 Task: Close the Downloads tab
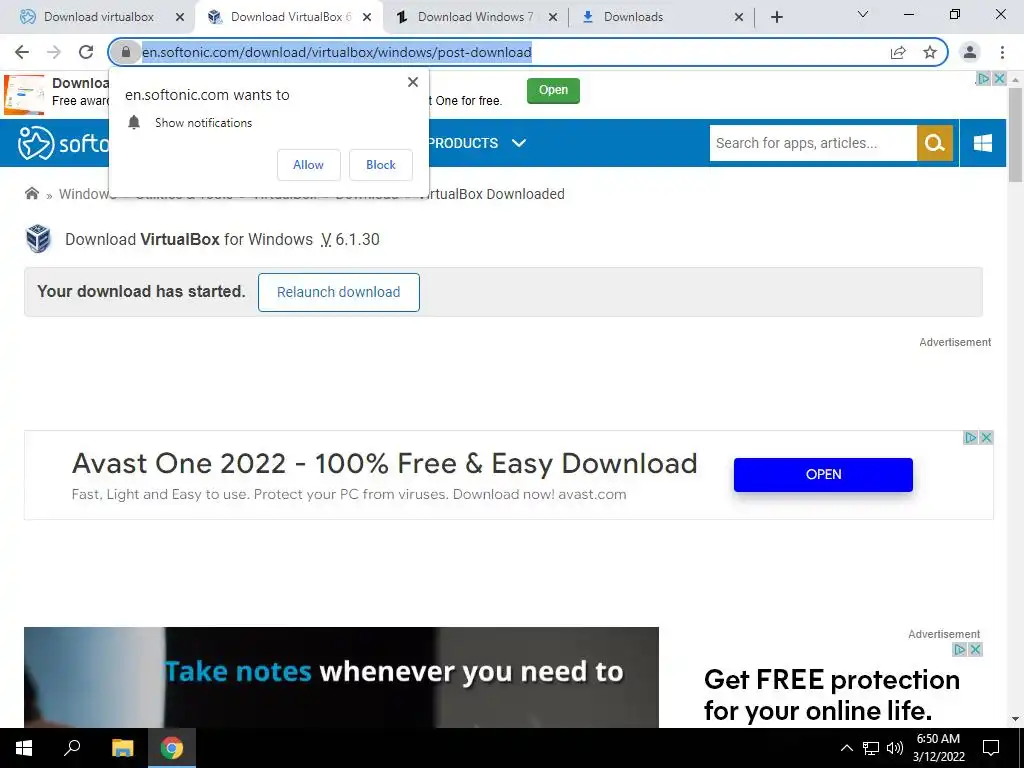(739, 17)
